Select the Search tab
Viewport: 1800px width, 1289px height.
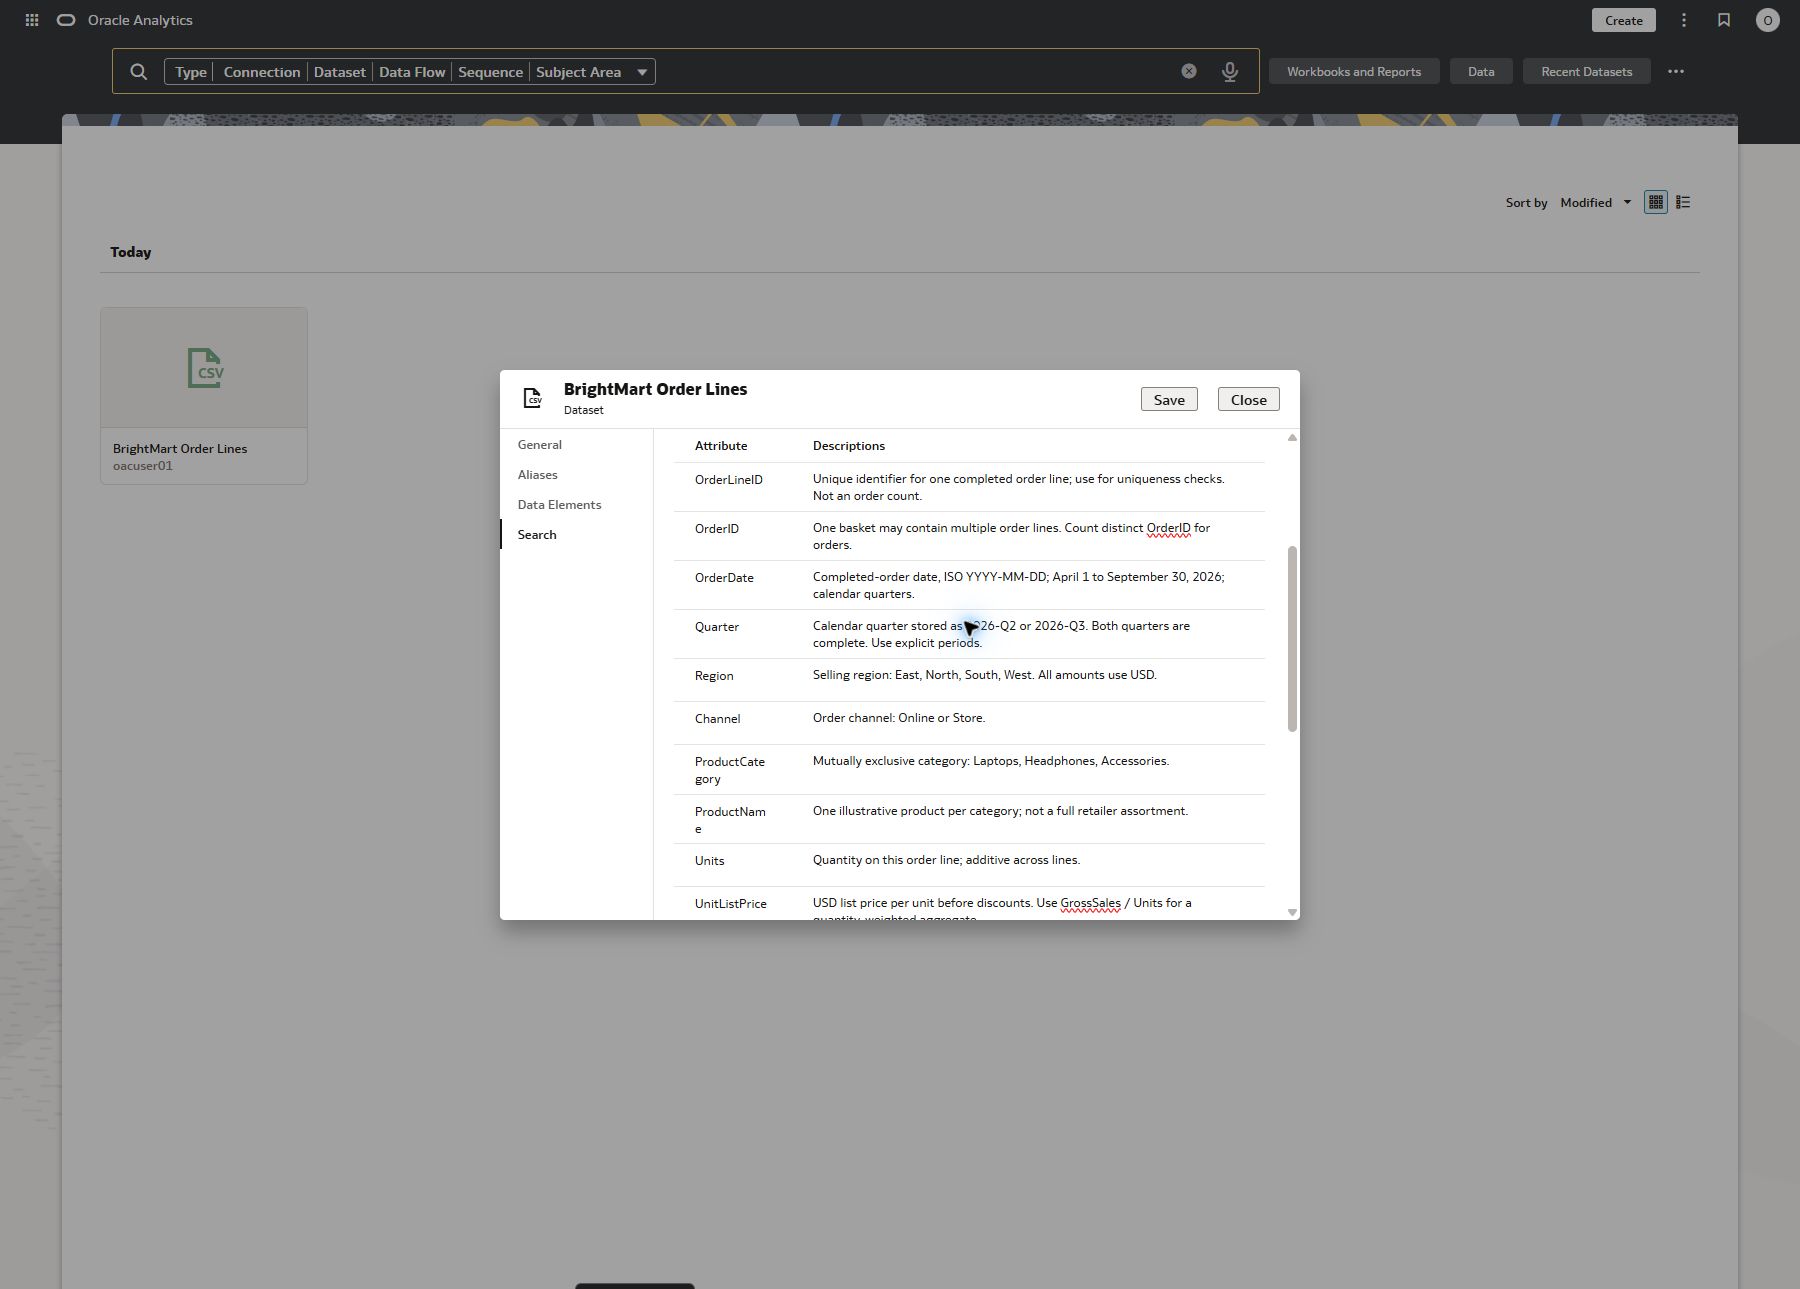click(537, 535)
